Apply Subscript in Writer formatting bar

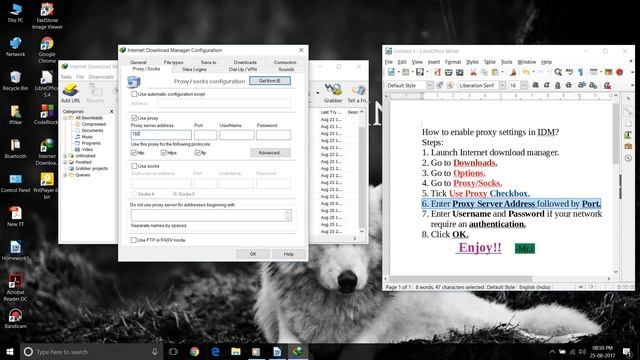coord(593,85)
